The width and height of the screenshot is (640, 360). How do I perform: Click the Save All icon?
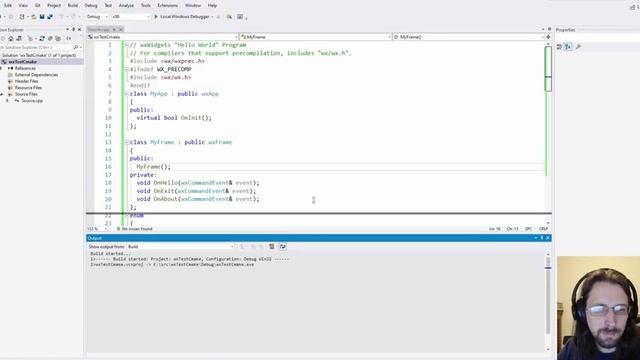coord(50,17)
